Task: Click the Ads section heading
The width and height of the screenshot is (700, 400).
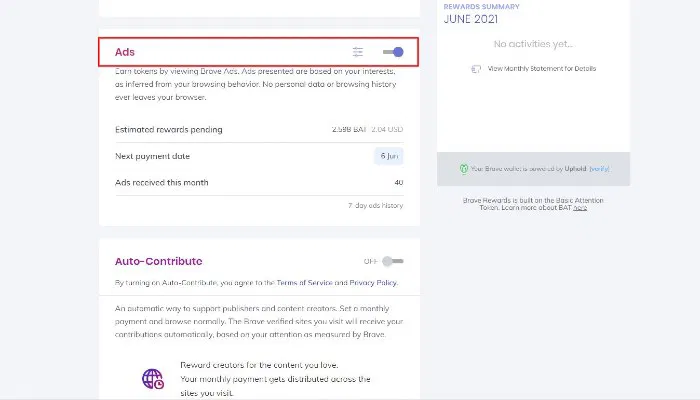Action: pyautogui.click(x=125, y=52)
